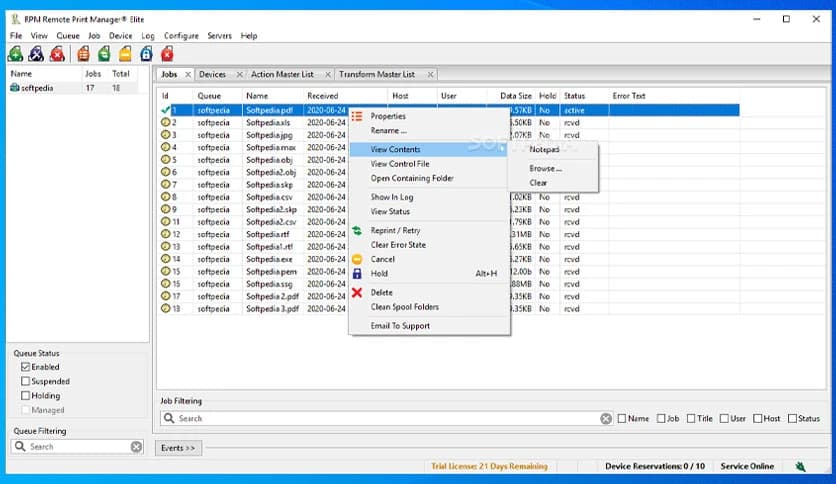The image size is (836, 484).
Task: Click the green checkmark icon of job 1
Action: pyautogui.click(x=166, y=110)
